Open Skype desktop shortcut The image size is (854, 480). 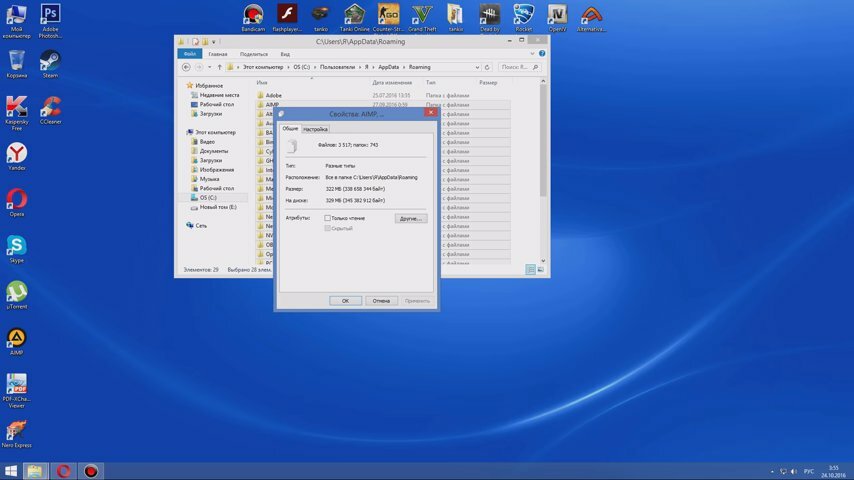click(16, 249)
